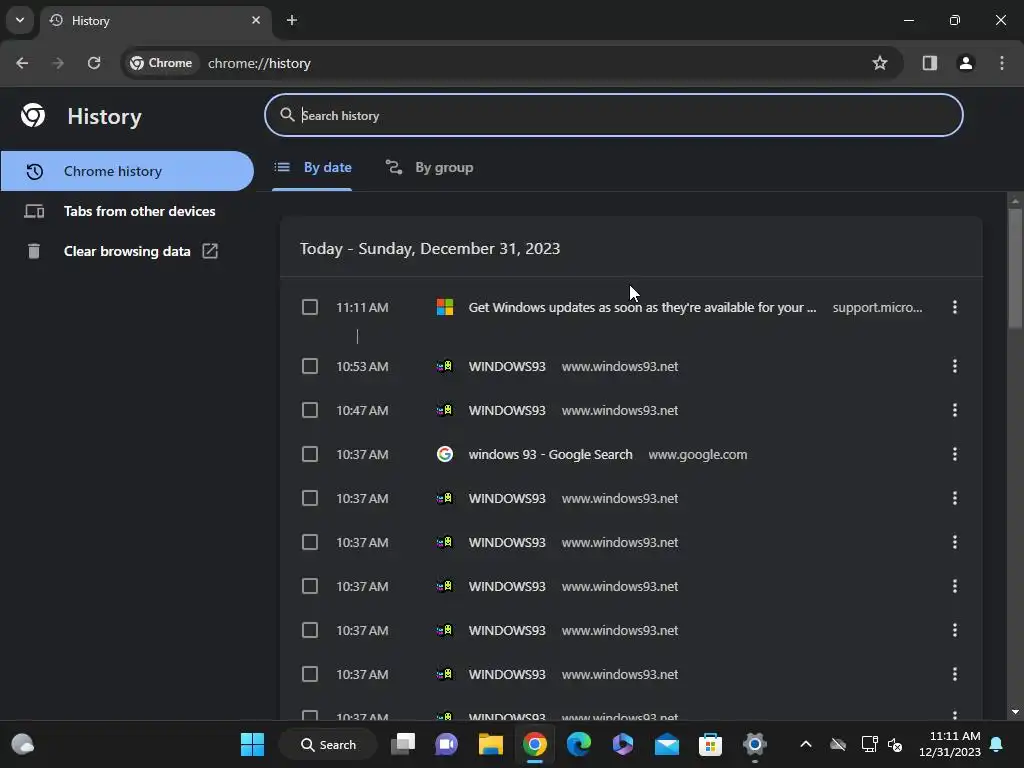
Task: Open actions menu for Google Search entry
Action: [955, 454]
